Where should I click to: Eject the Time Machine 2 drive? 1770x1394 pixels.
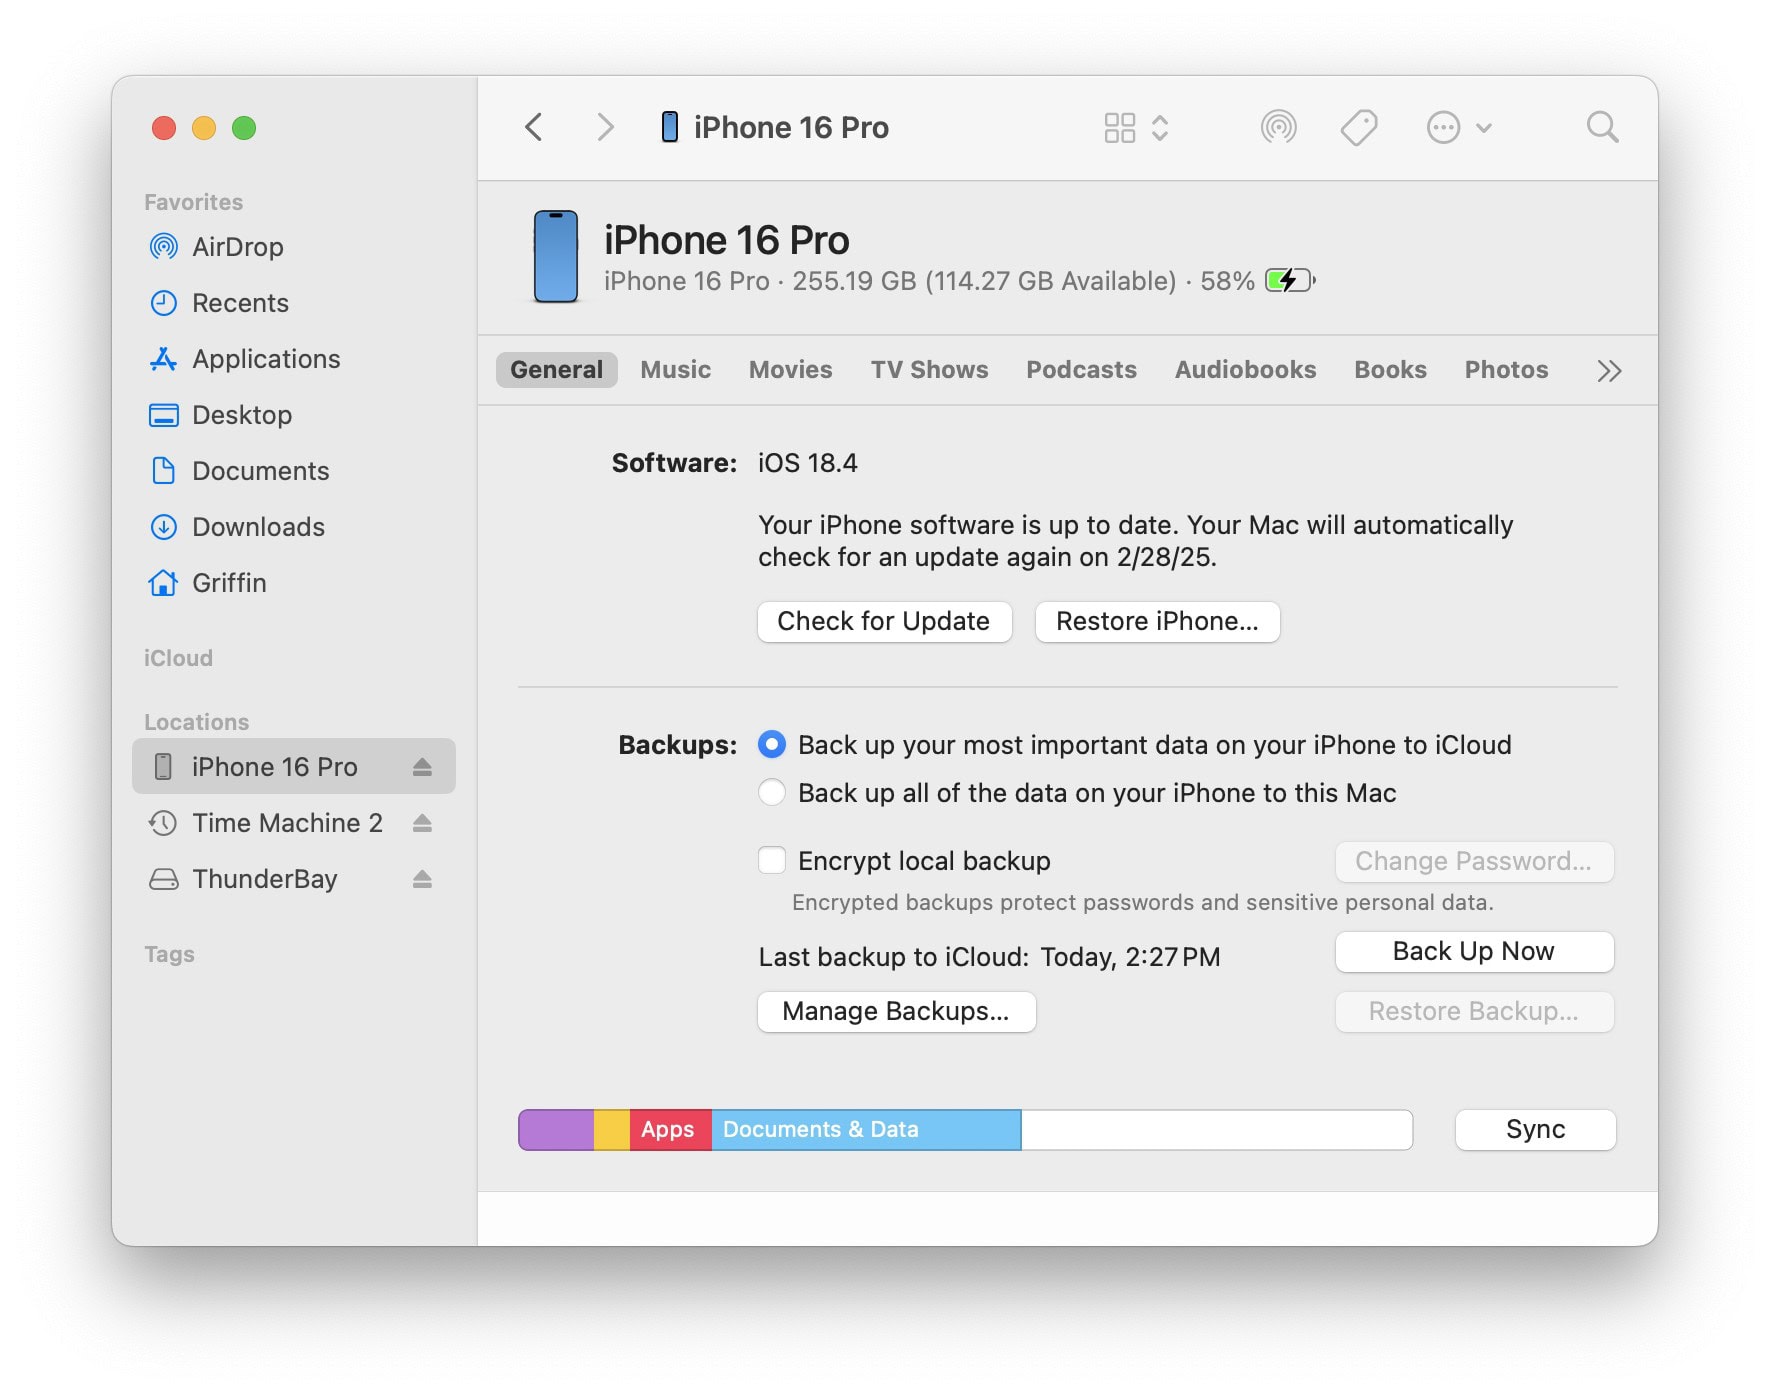point(422,823)
